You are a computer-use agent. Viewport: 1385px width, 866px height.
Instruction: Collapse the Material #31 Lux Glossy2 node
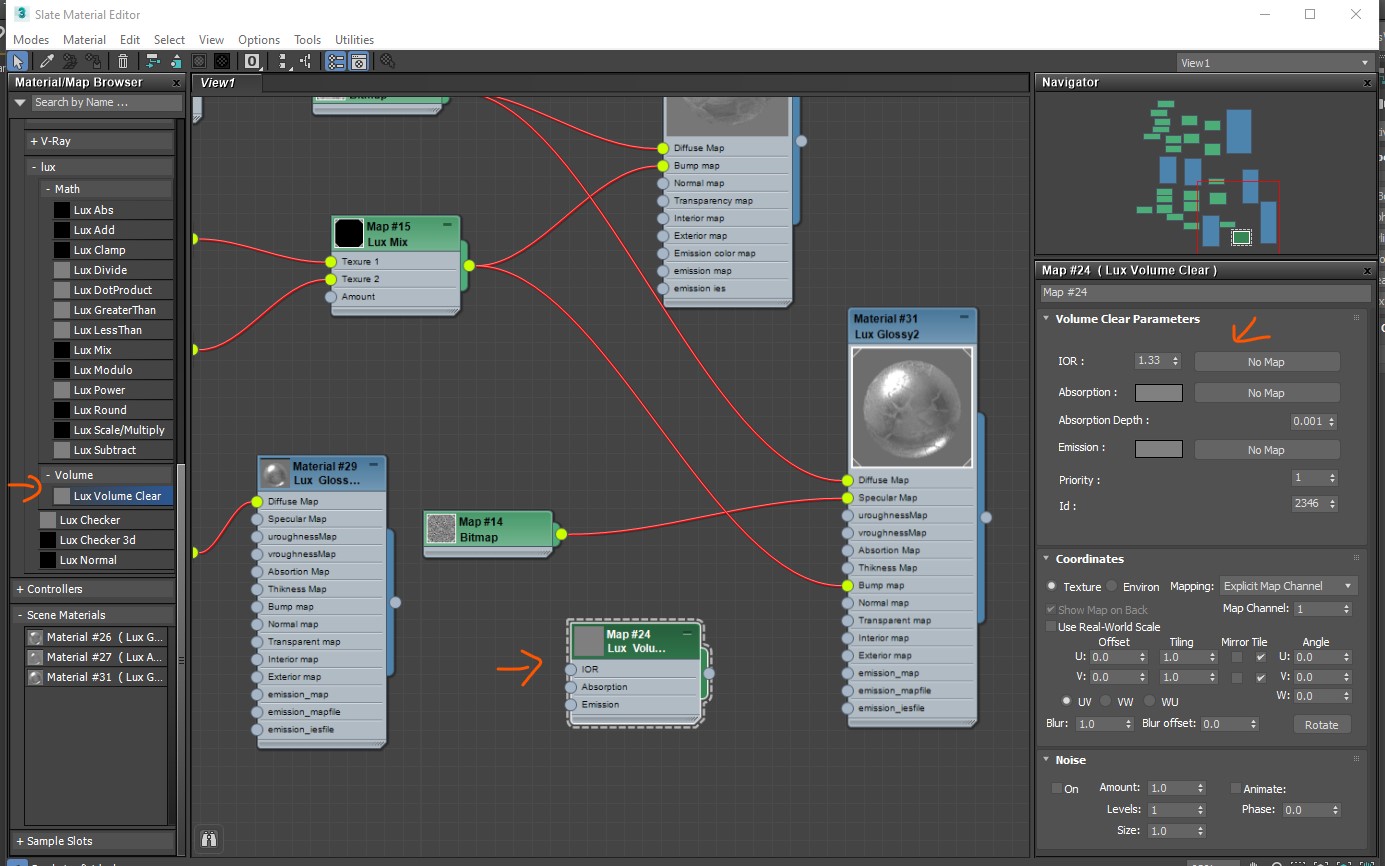pos(964,318)
